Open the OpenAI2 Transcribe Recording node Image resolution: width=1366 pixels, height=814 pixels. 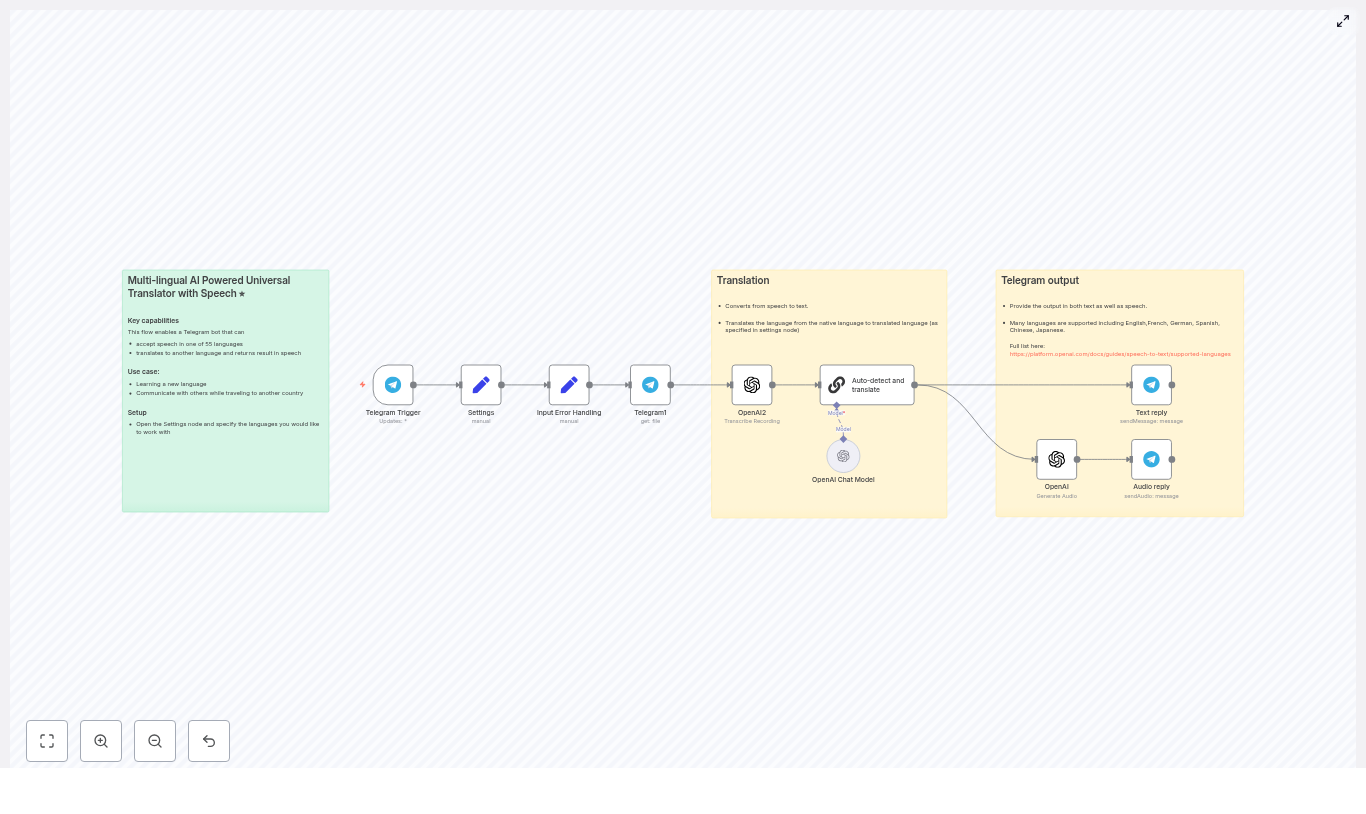coord(752,385)
